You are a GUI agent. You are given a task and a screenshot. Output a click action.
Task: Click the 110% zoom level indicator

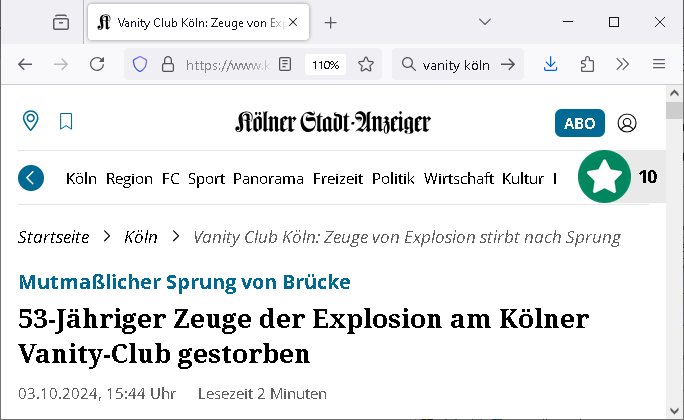click(325, 64)
